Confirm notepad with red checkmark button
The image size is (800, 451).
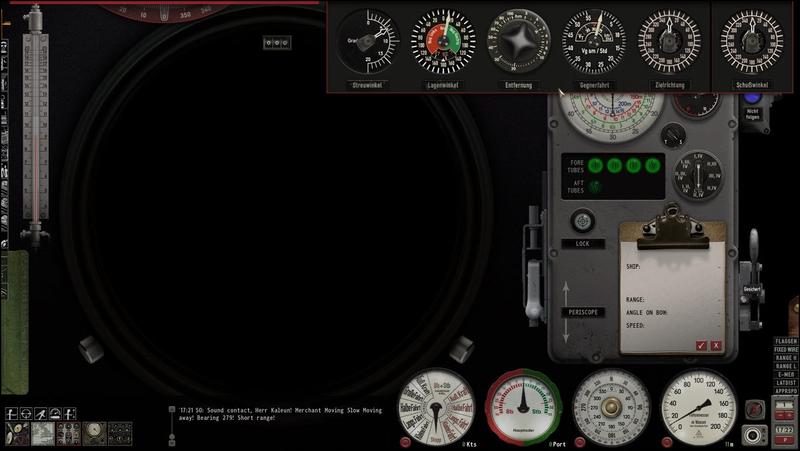(x=701, y=345)
